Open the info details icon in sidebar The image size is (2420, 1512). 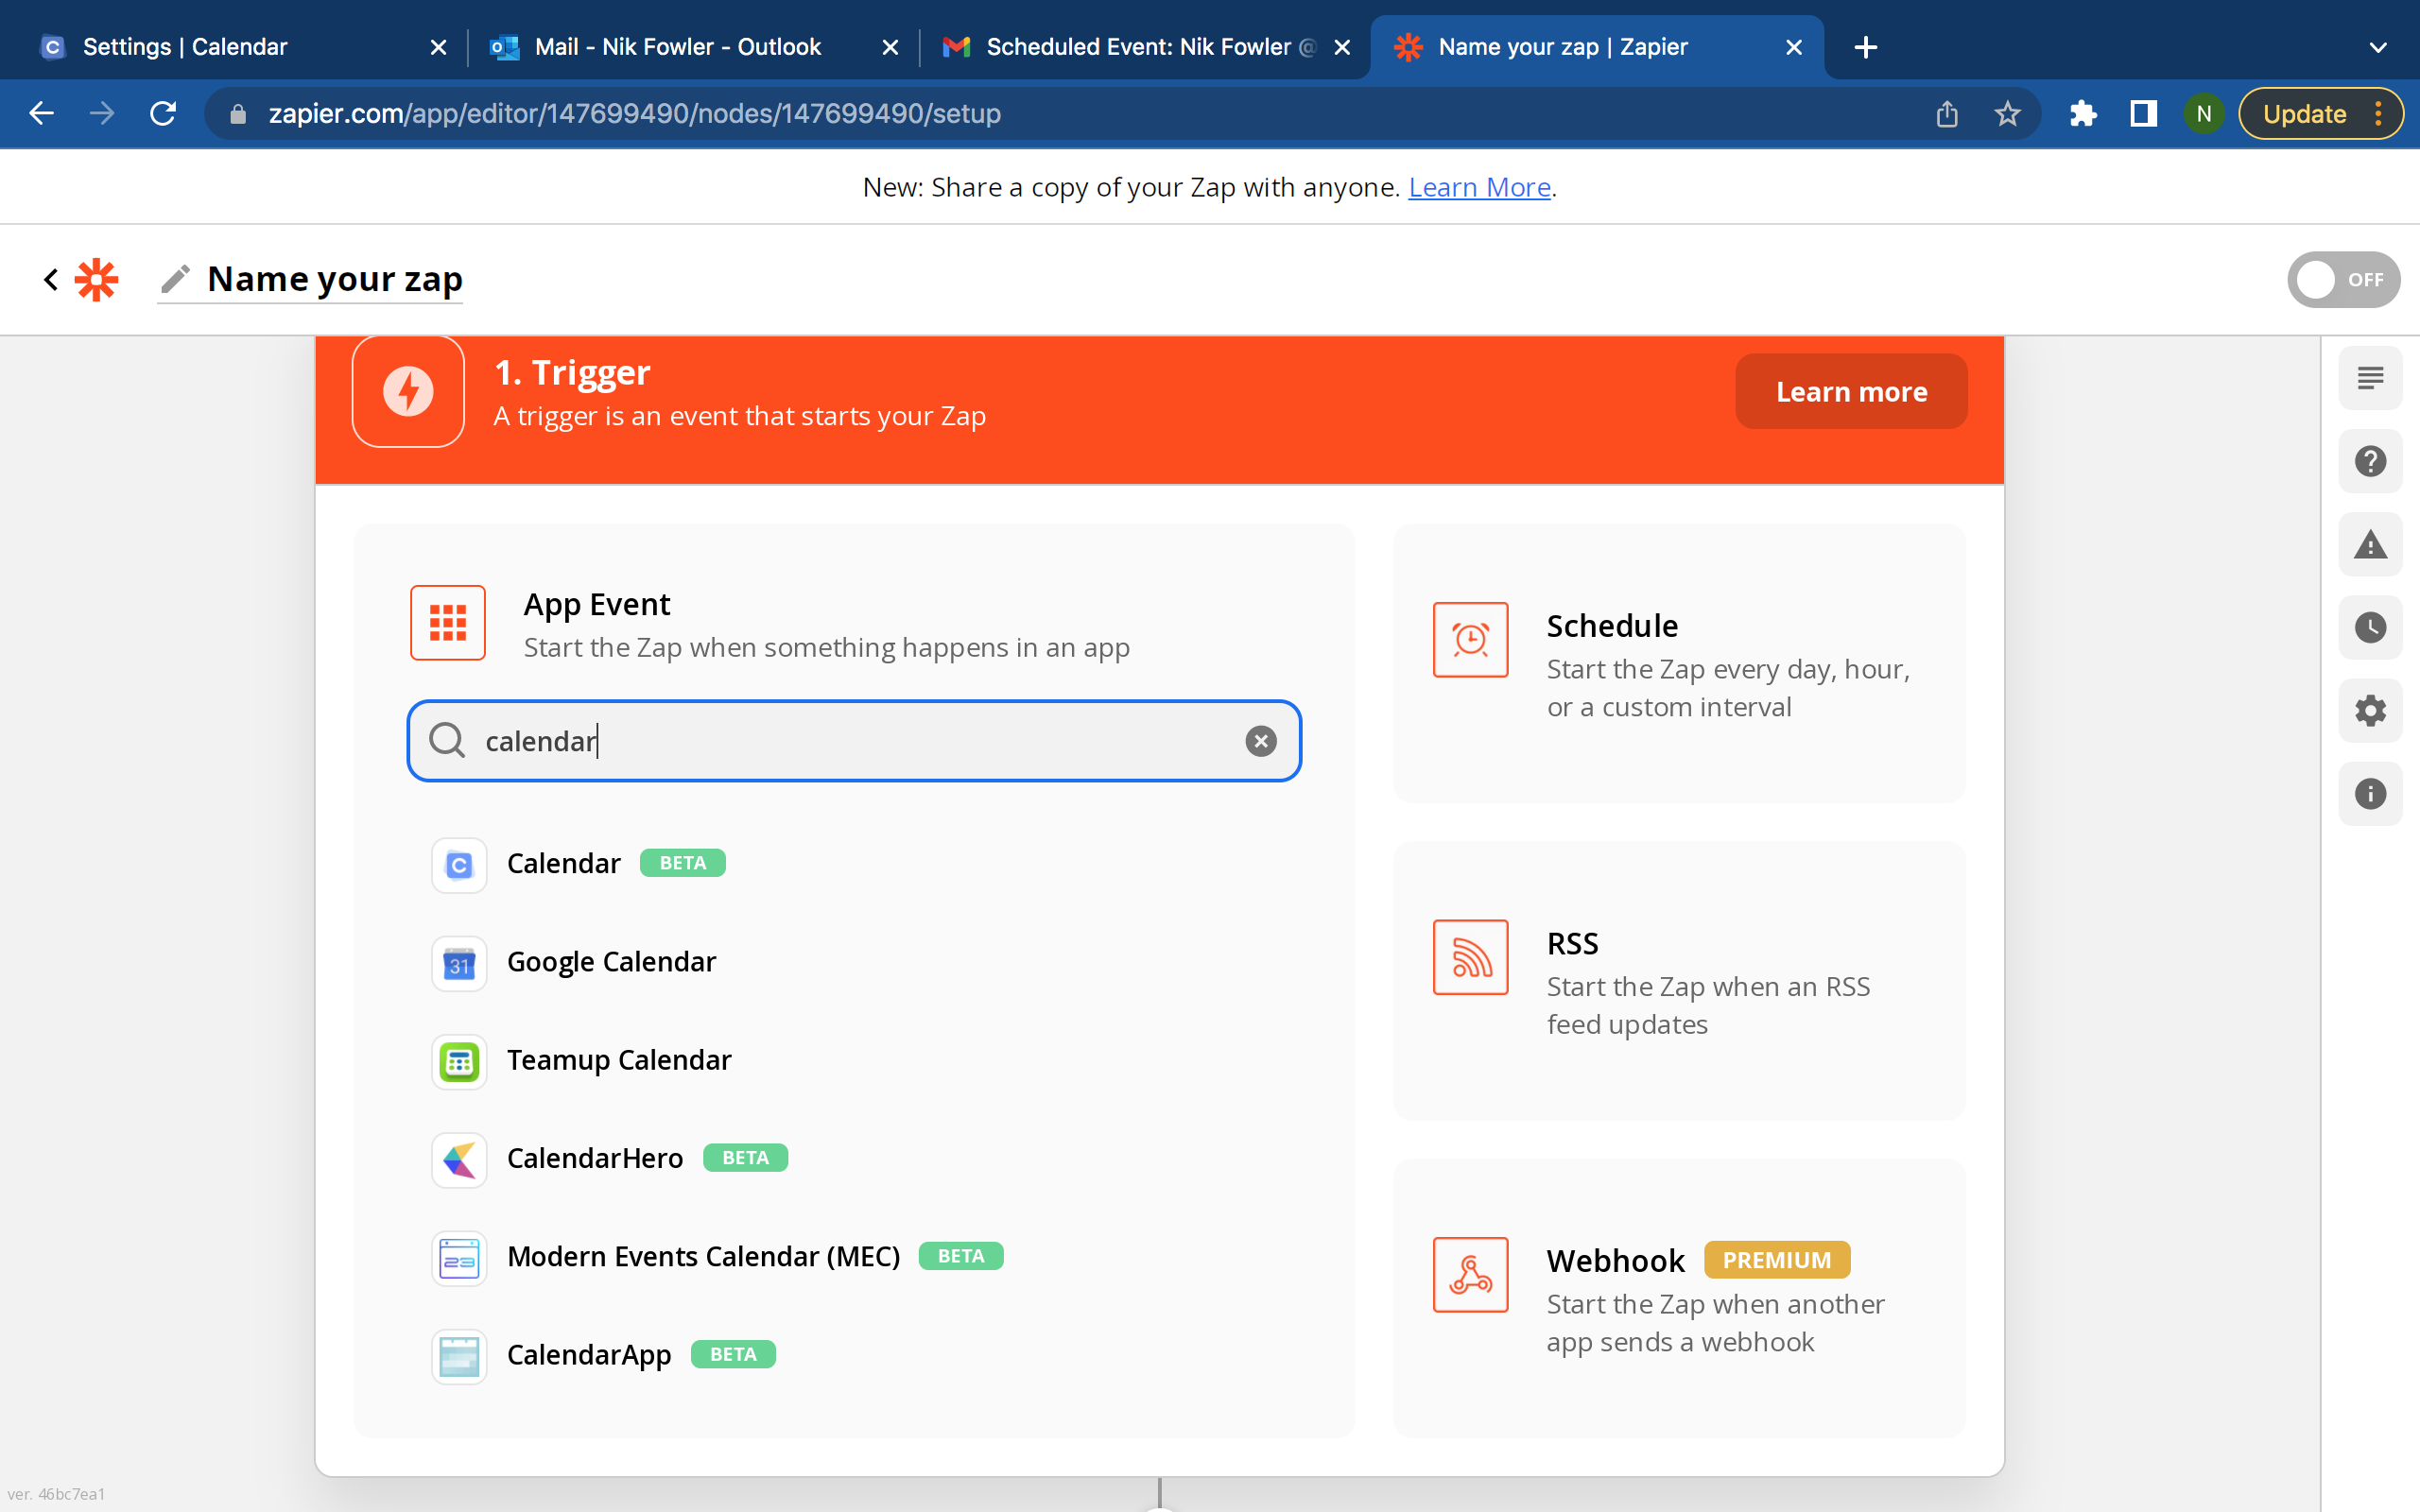tap(2370, 794)
